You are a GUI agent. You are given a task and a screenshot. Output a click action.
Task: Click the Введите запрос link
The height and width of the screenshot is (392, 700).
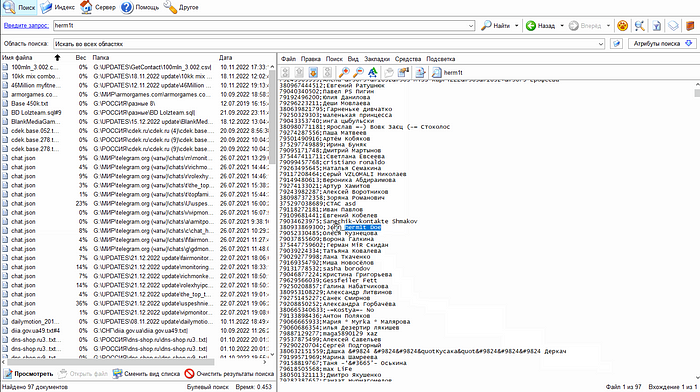pyautogui.click(x=26, y=25)
